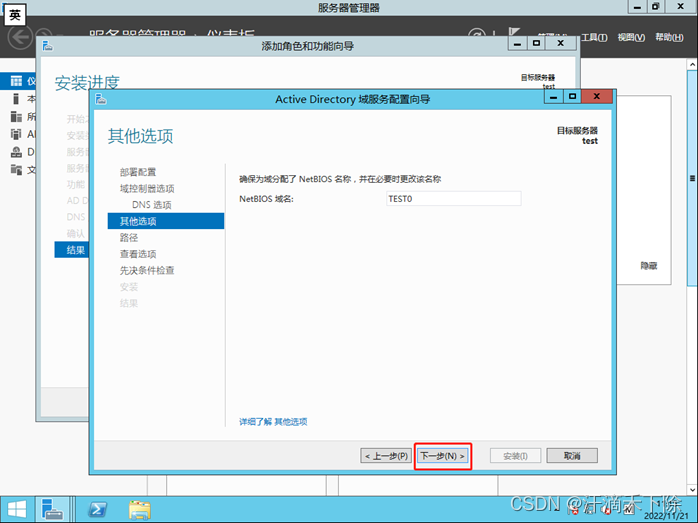
Task: Click the AD DS wizard title bar icon
Action: pos(101,99)
